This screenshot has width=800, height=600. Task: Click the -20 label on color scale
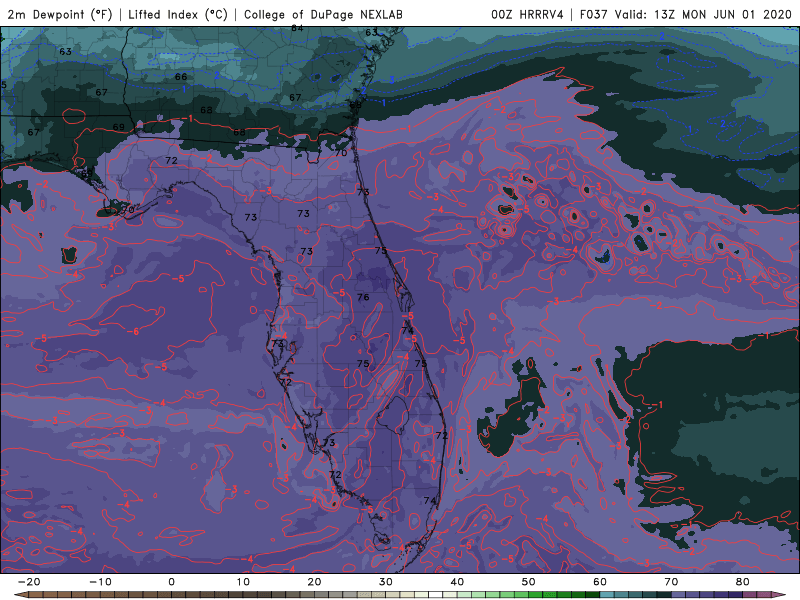point(29,582)
